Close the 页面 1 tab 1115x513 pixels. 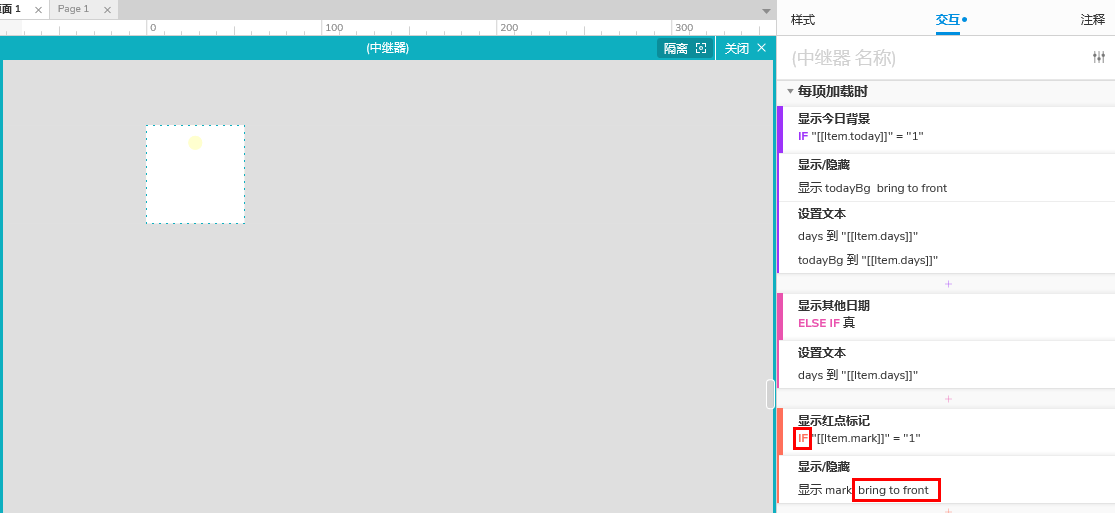point(38,10)
